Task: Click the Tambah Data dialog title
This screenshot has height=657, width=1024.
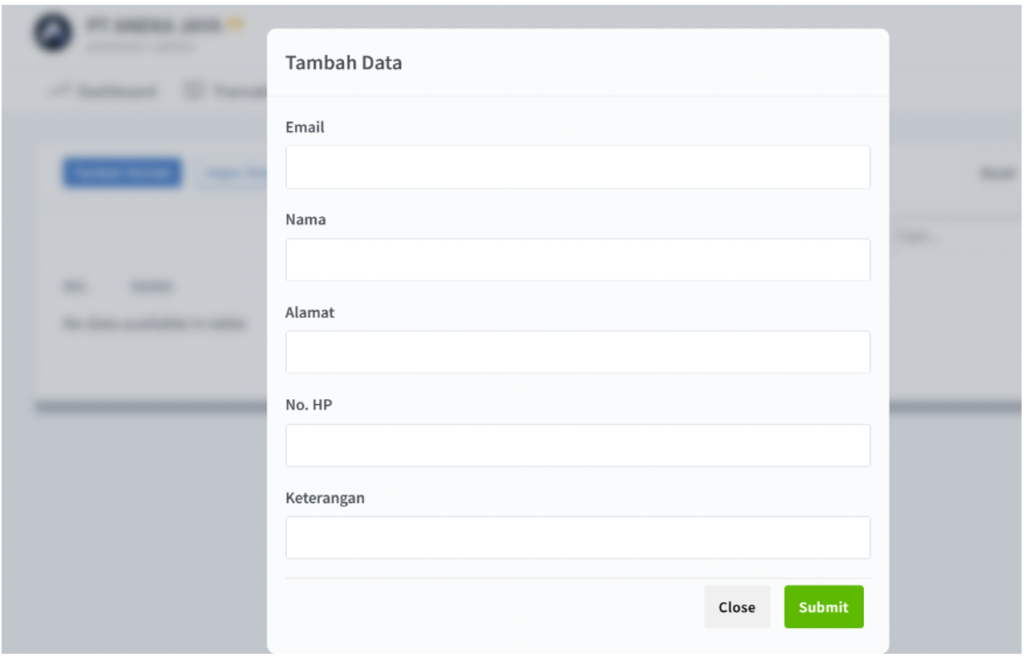Action: pyautogui.click(x=343, y=62)
